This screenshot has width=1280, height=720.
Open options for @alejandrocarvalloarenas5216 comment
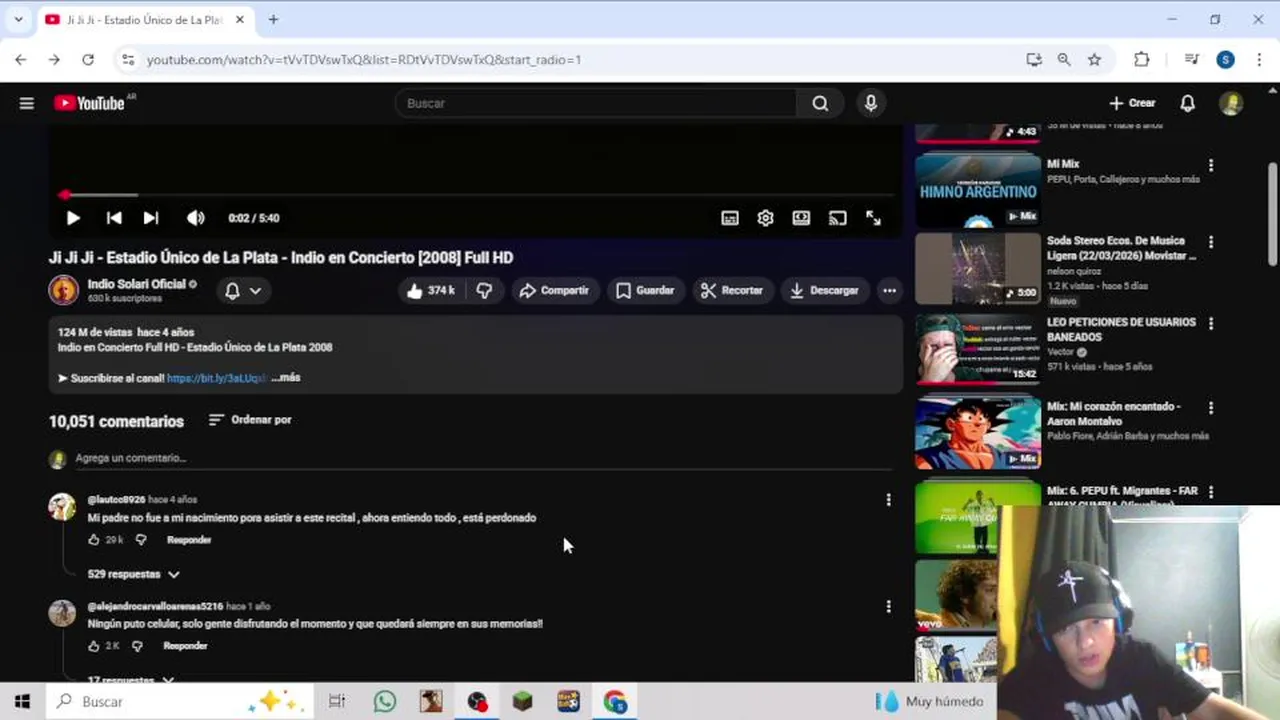[888, 606]
